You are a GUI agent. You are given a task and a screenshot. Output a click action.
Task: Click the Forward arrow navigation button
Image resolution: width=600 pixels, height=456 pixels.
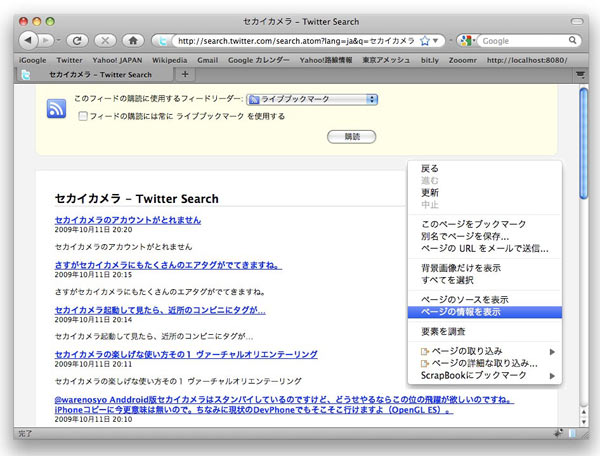[x=46, y=40]
